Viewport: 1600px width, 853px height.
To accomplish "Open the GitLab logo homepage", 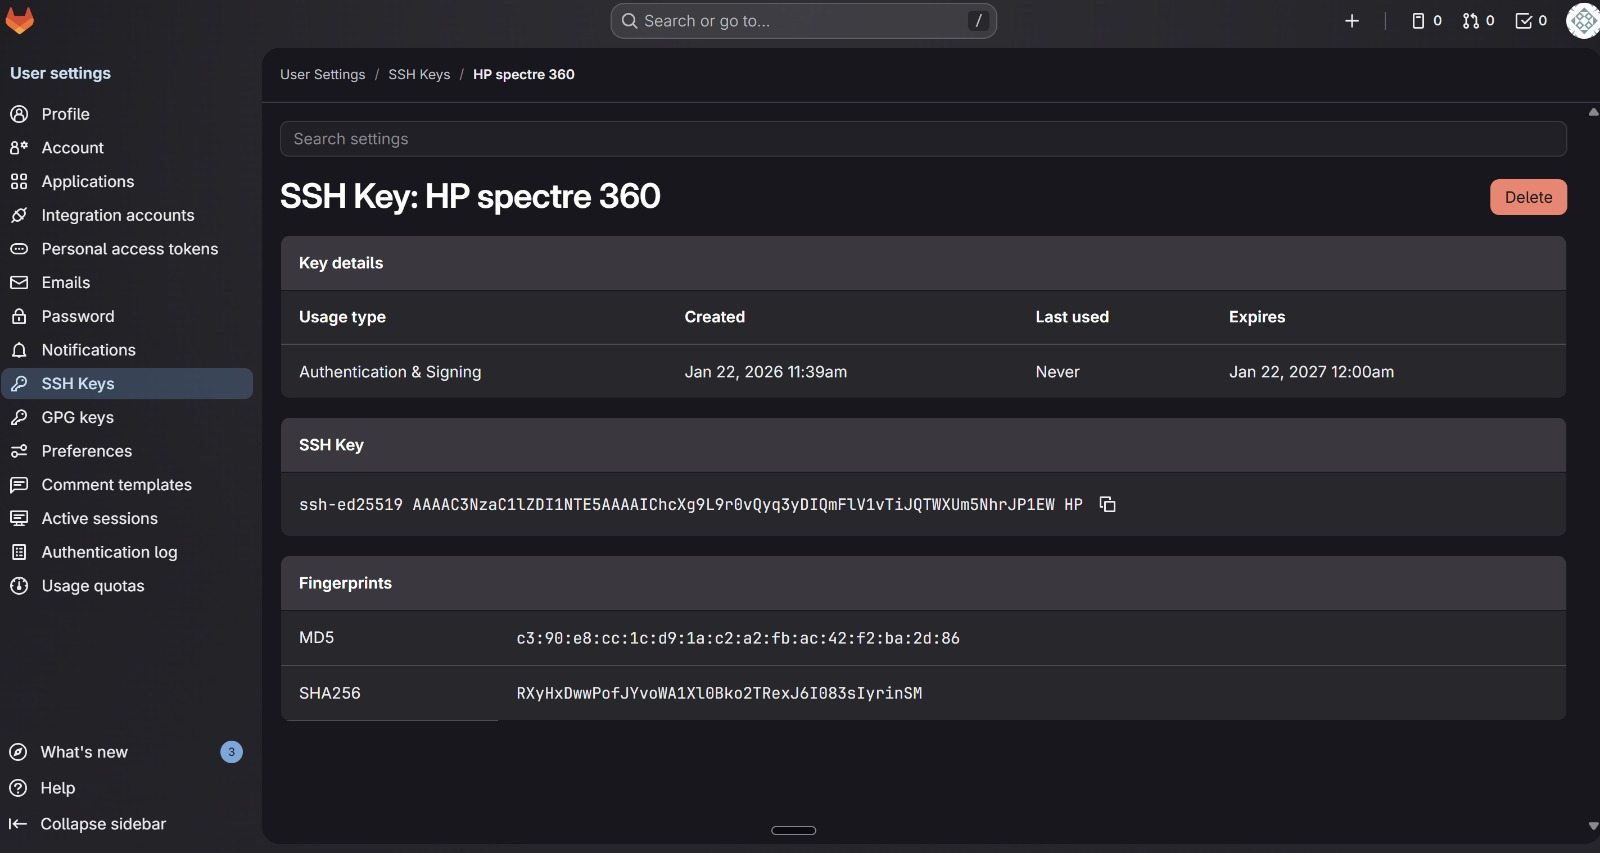I will click(19, 20).
